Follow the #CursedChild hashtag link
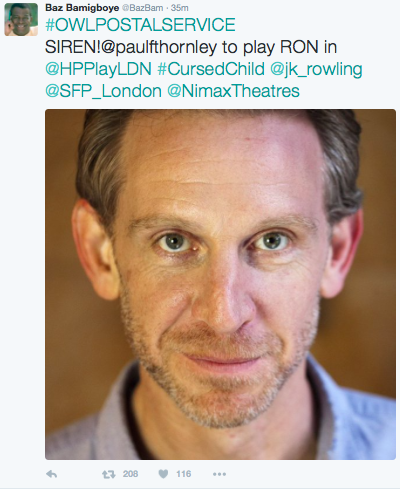The width and height of the screenshot is (400, 489). point(211,69)
